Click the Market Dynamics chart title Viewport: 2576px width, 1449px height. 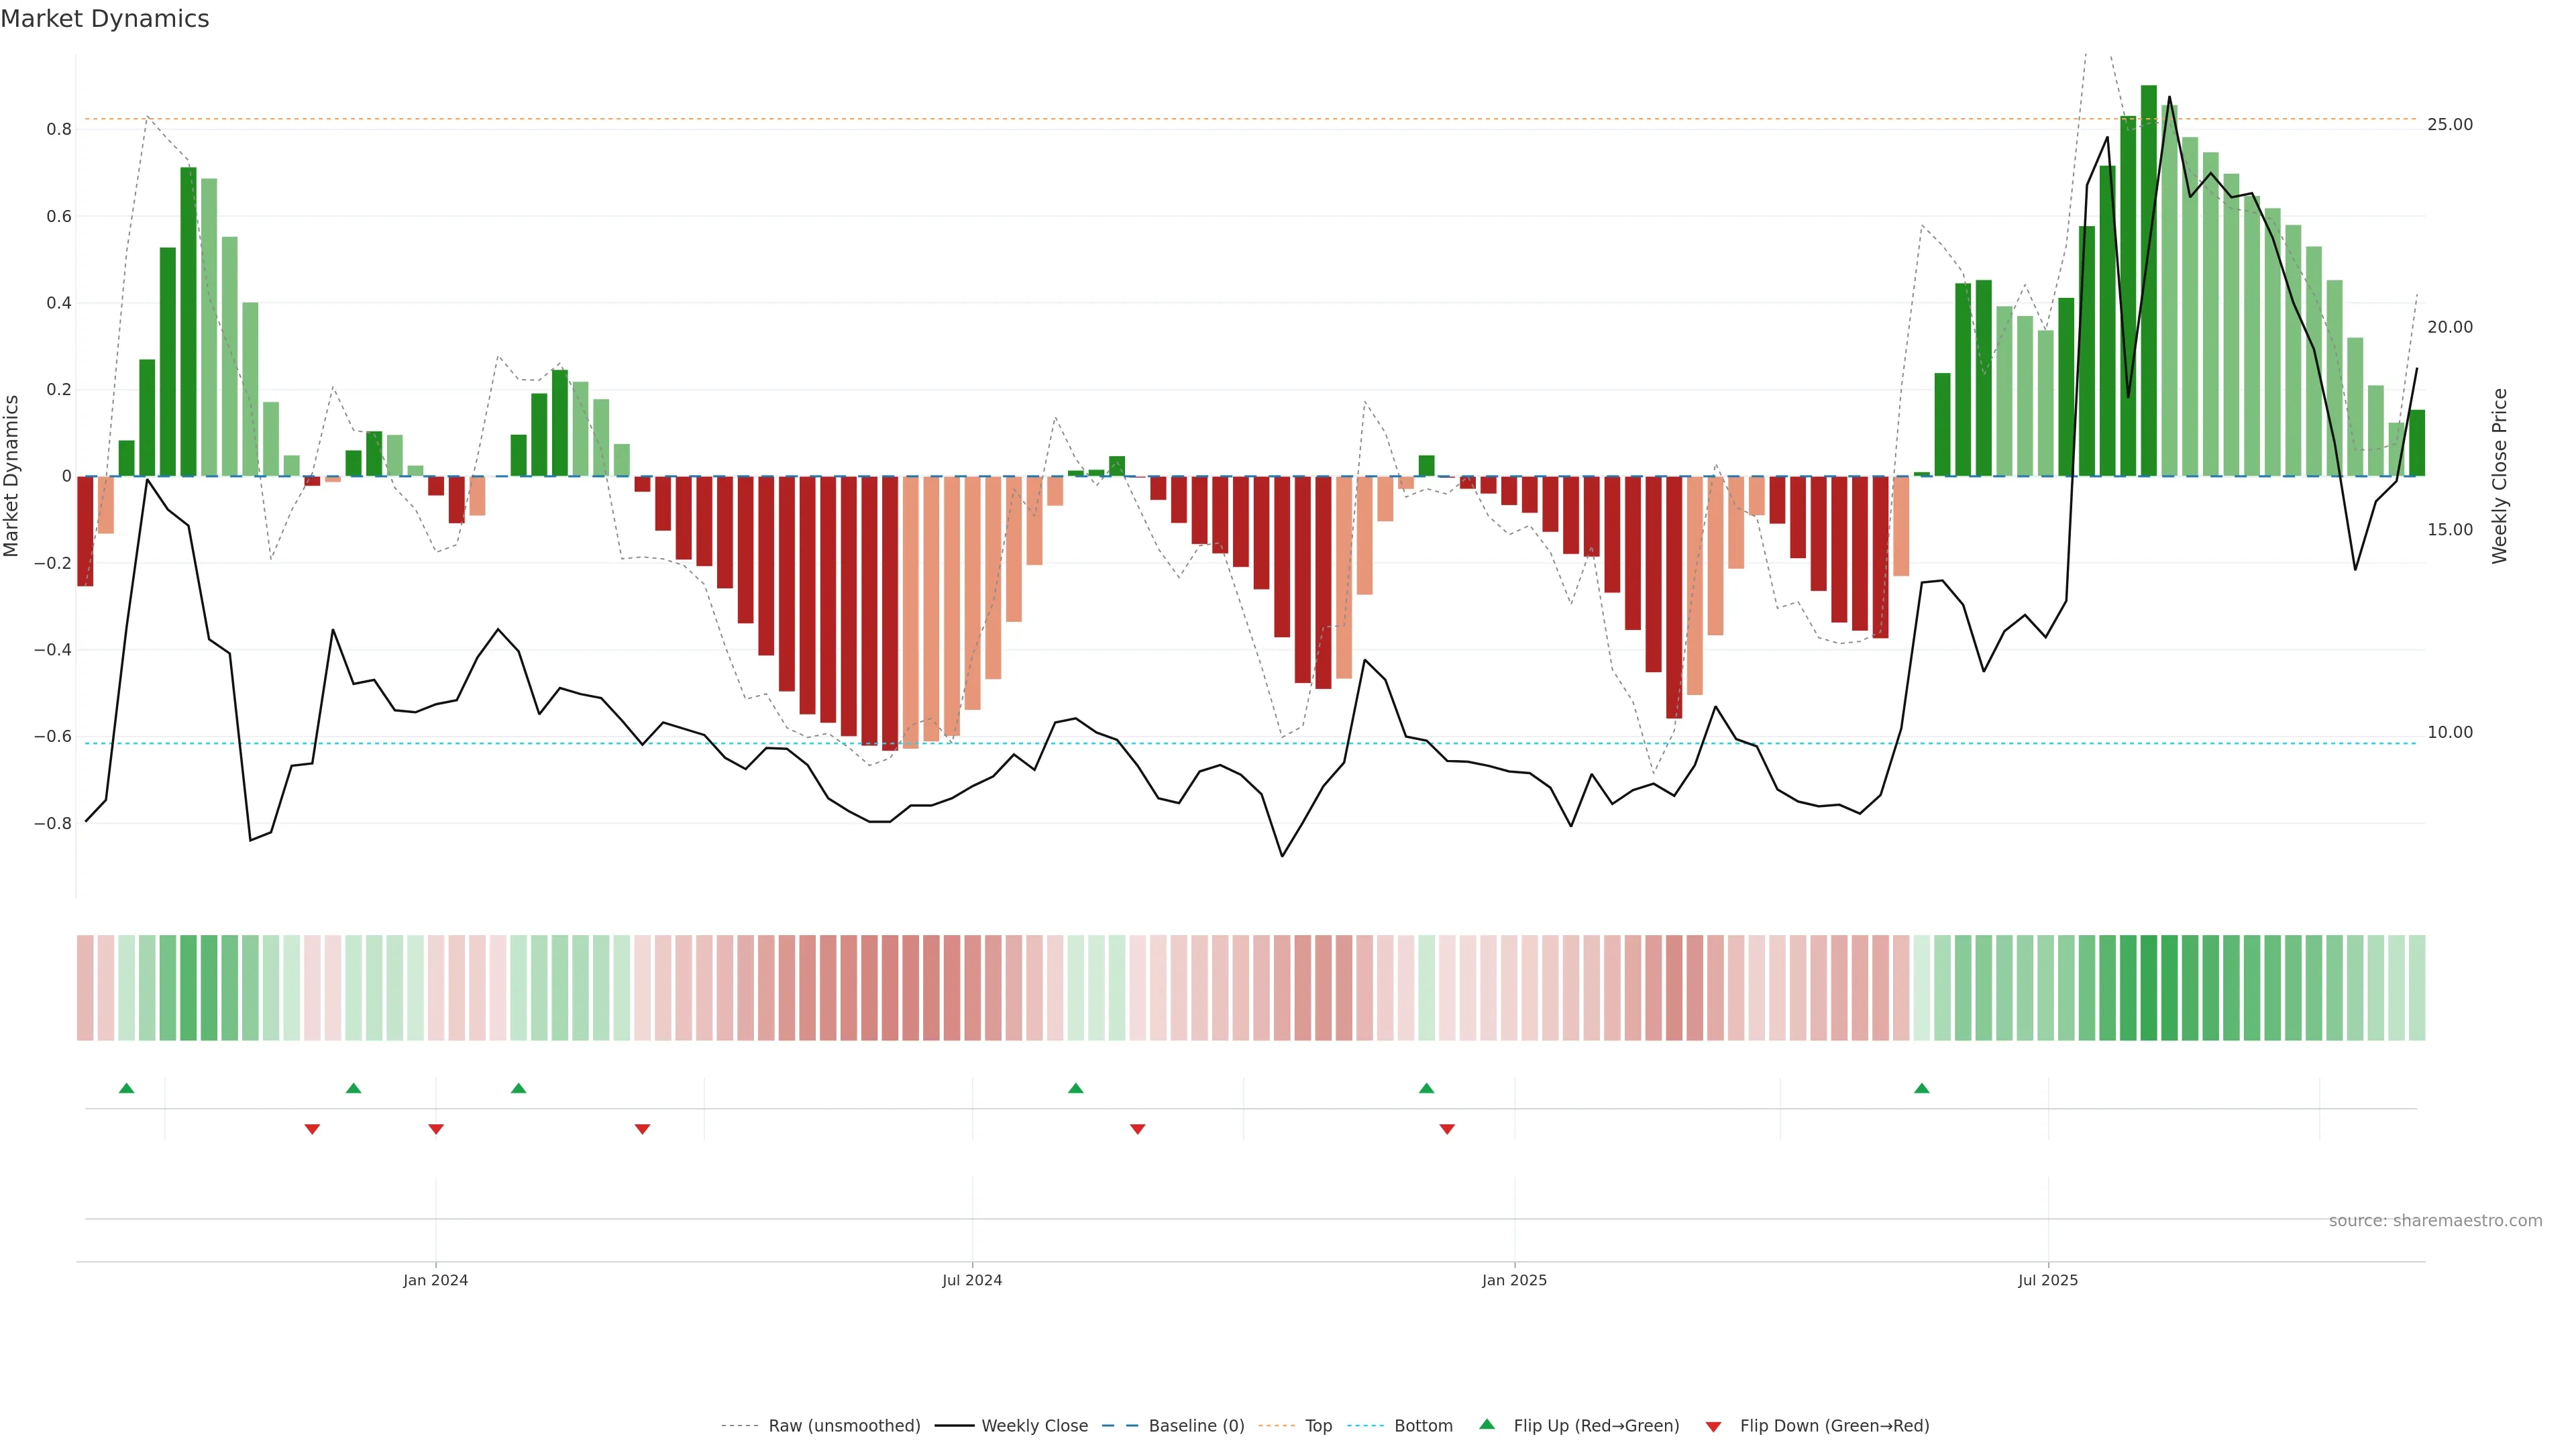105,19
